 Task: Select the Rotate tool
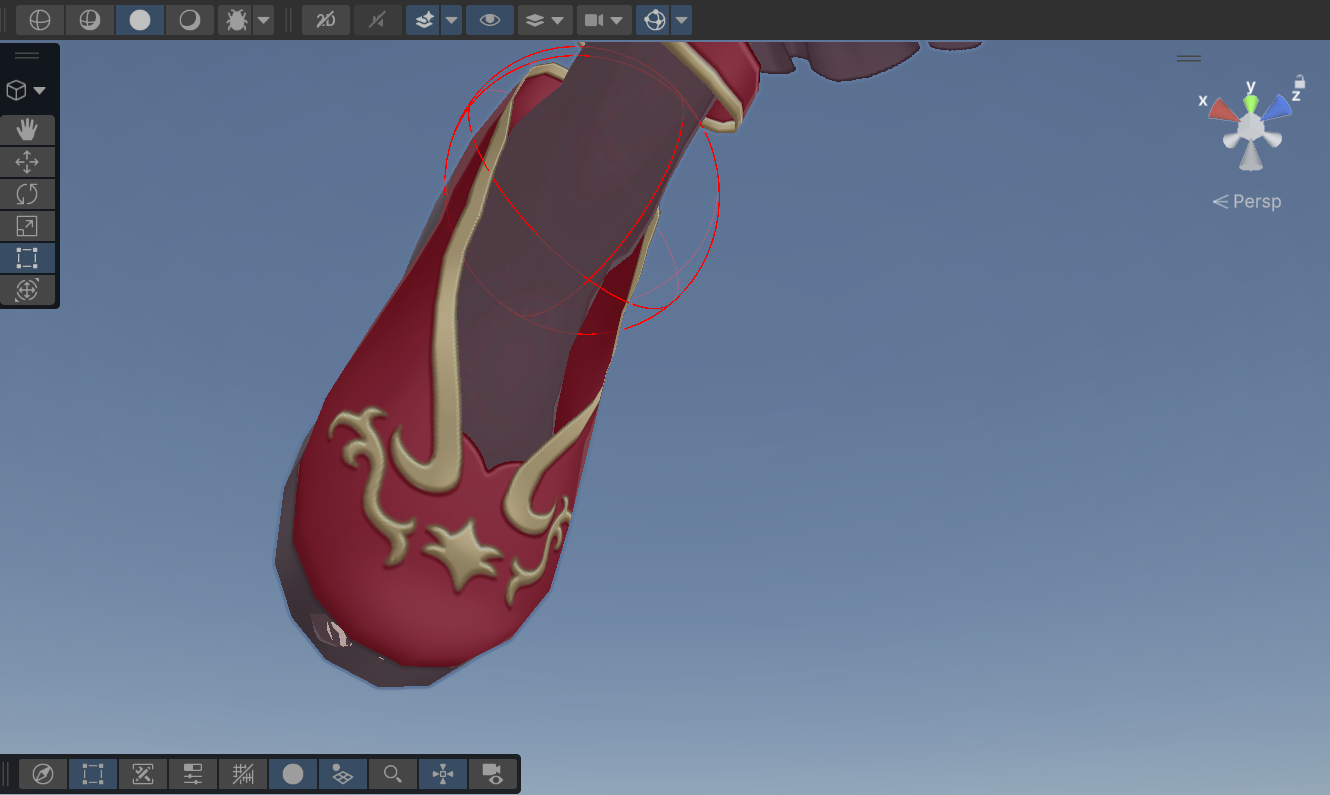27,194
